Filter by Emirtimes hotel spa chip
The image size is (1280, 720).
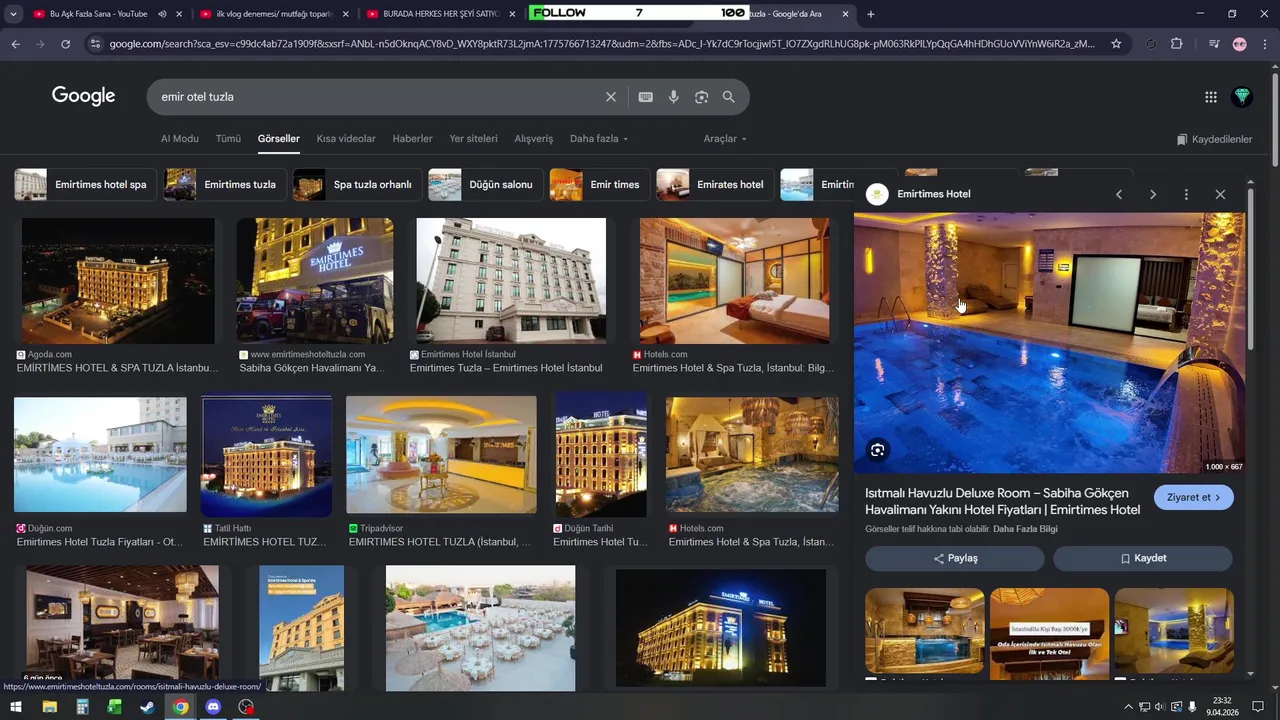click(x=86, y=185)
